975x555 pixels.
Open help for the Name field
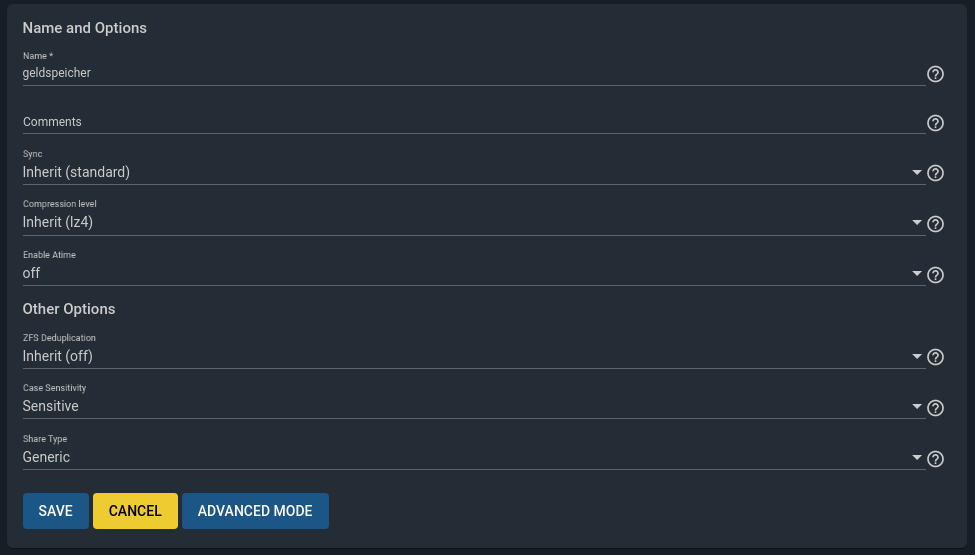tap(935, 74)
